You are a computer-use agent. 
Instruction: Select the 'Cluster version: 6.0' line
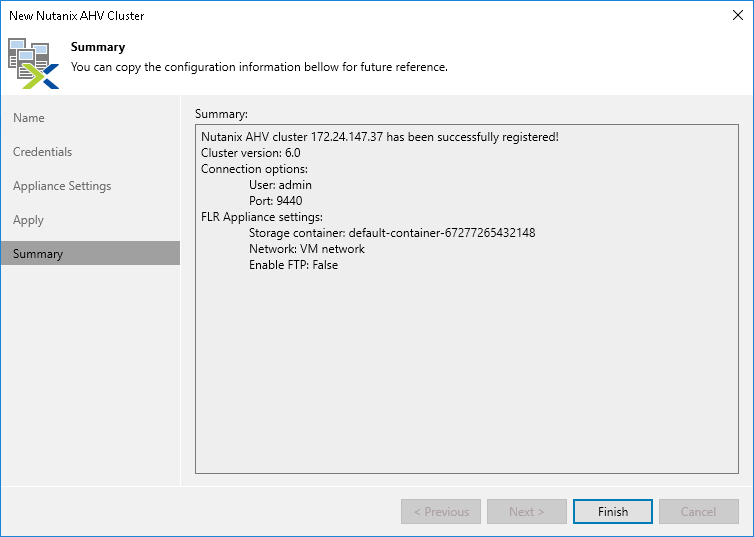(251, 153)
